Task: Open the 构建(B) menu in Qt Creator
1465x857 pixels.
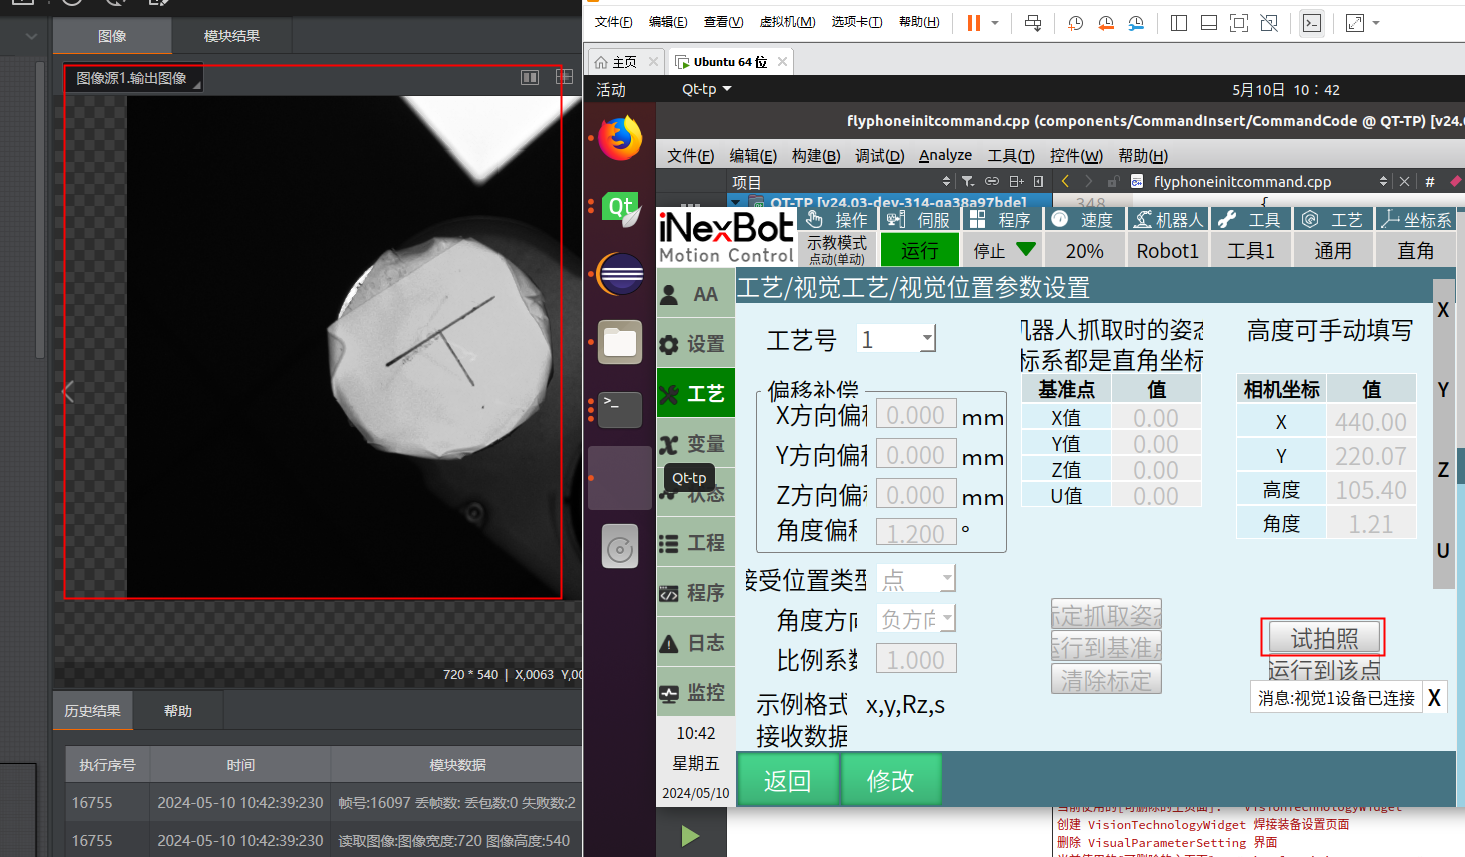Action: coord(815,155)
